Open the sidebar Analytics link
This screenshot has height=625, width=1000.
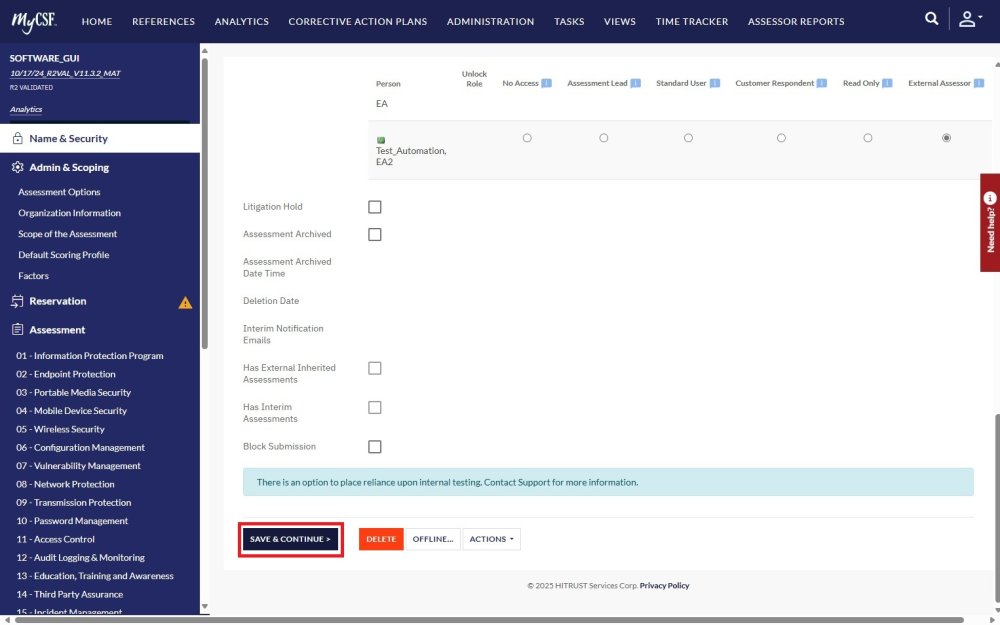coord(26,109)
